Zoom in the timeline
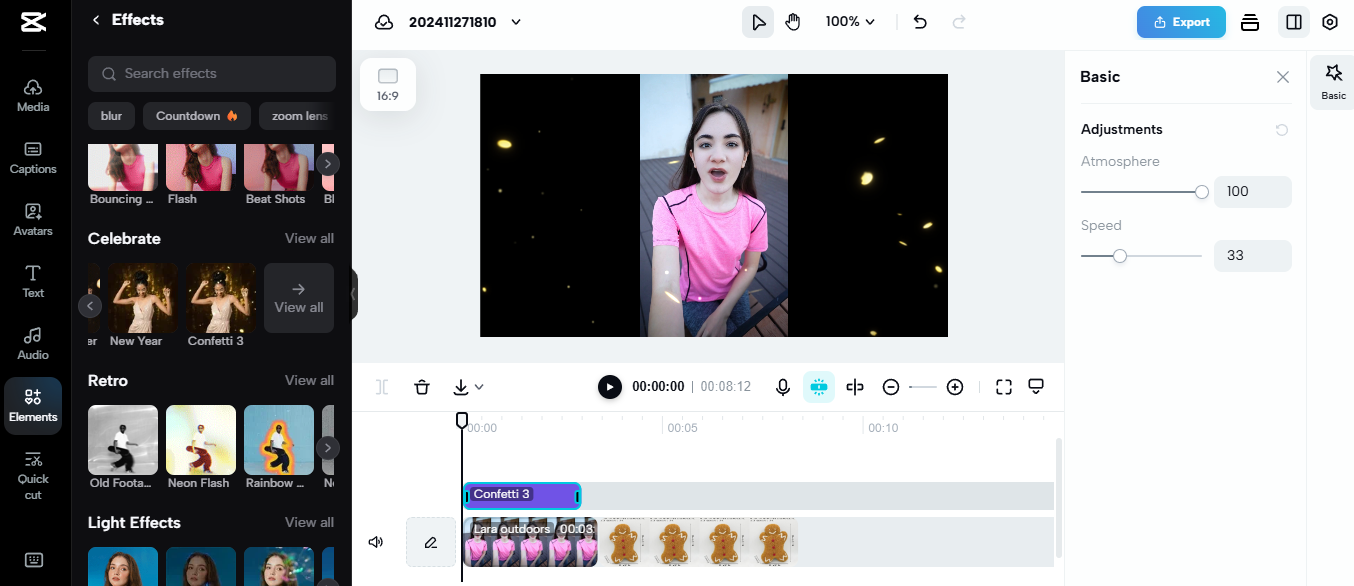This screenshot has height=586, width=1354. point(955,387)
